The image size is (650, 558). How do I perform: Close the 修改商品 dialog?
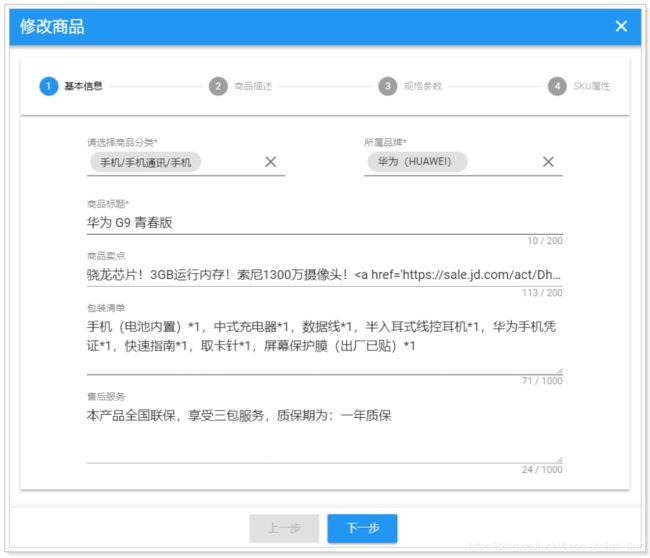click(621, 26)
